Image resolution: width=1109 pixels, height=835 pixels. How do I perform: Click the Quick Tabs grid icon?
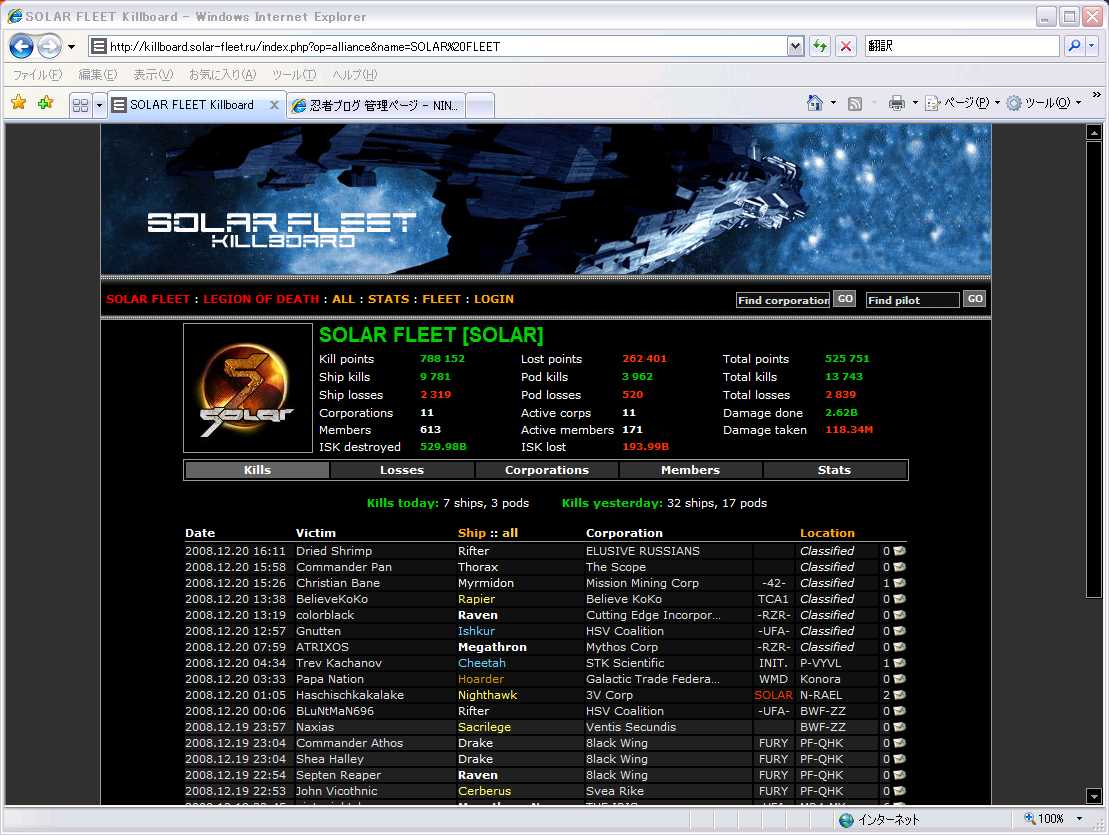(x=81, y=105)
